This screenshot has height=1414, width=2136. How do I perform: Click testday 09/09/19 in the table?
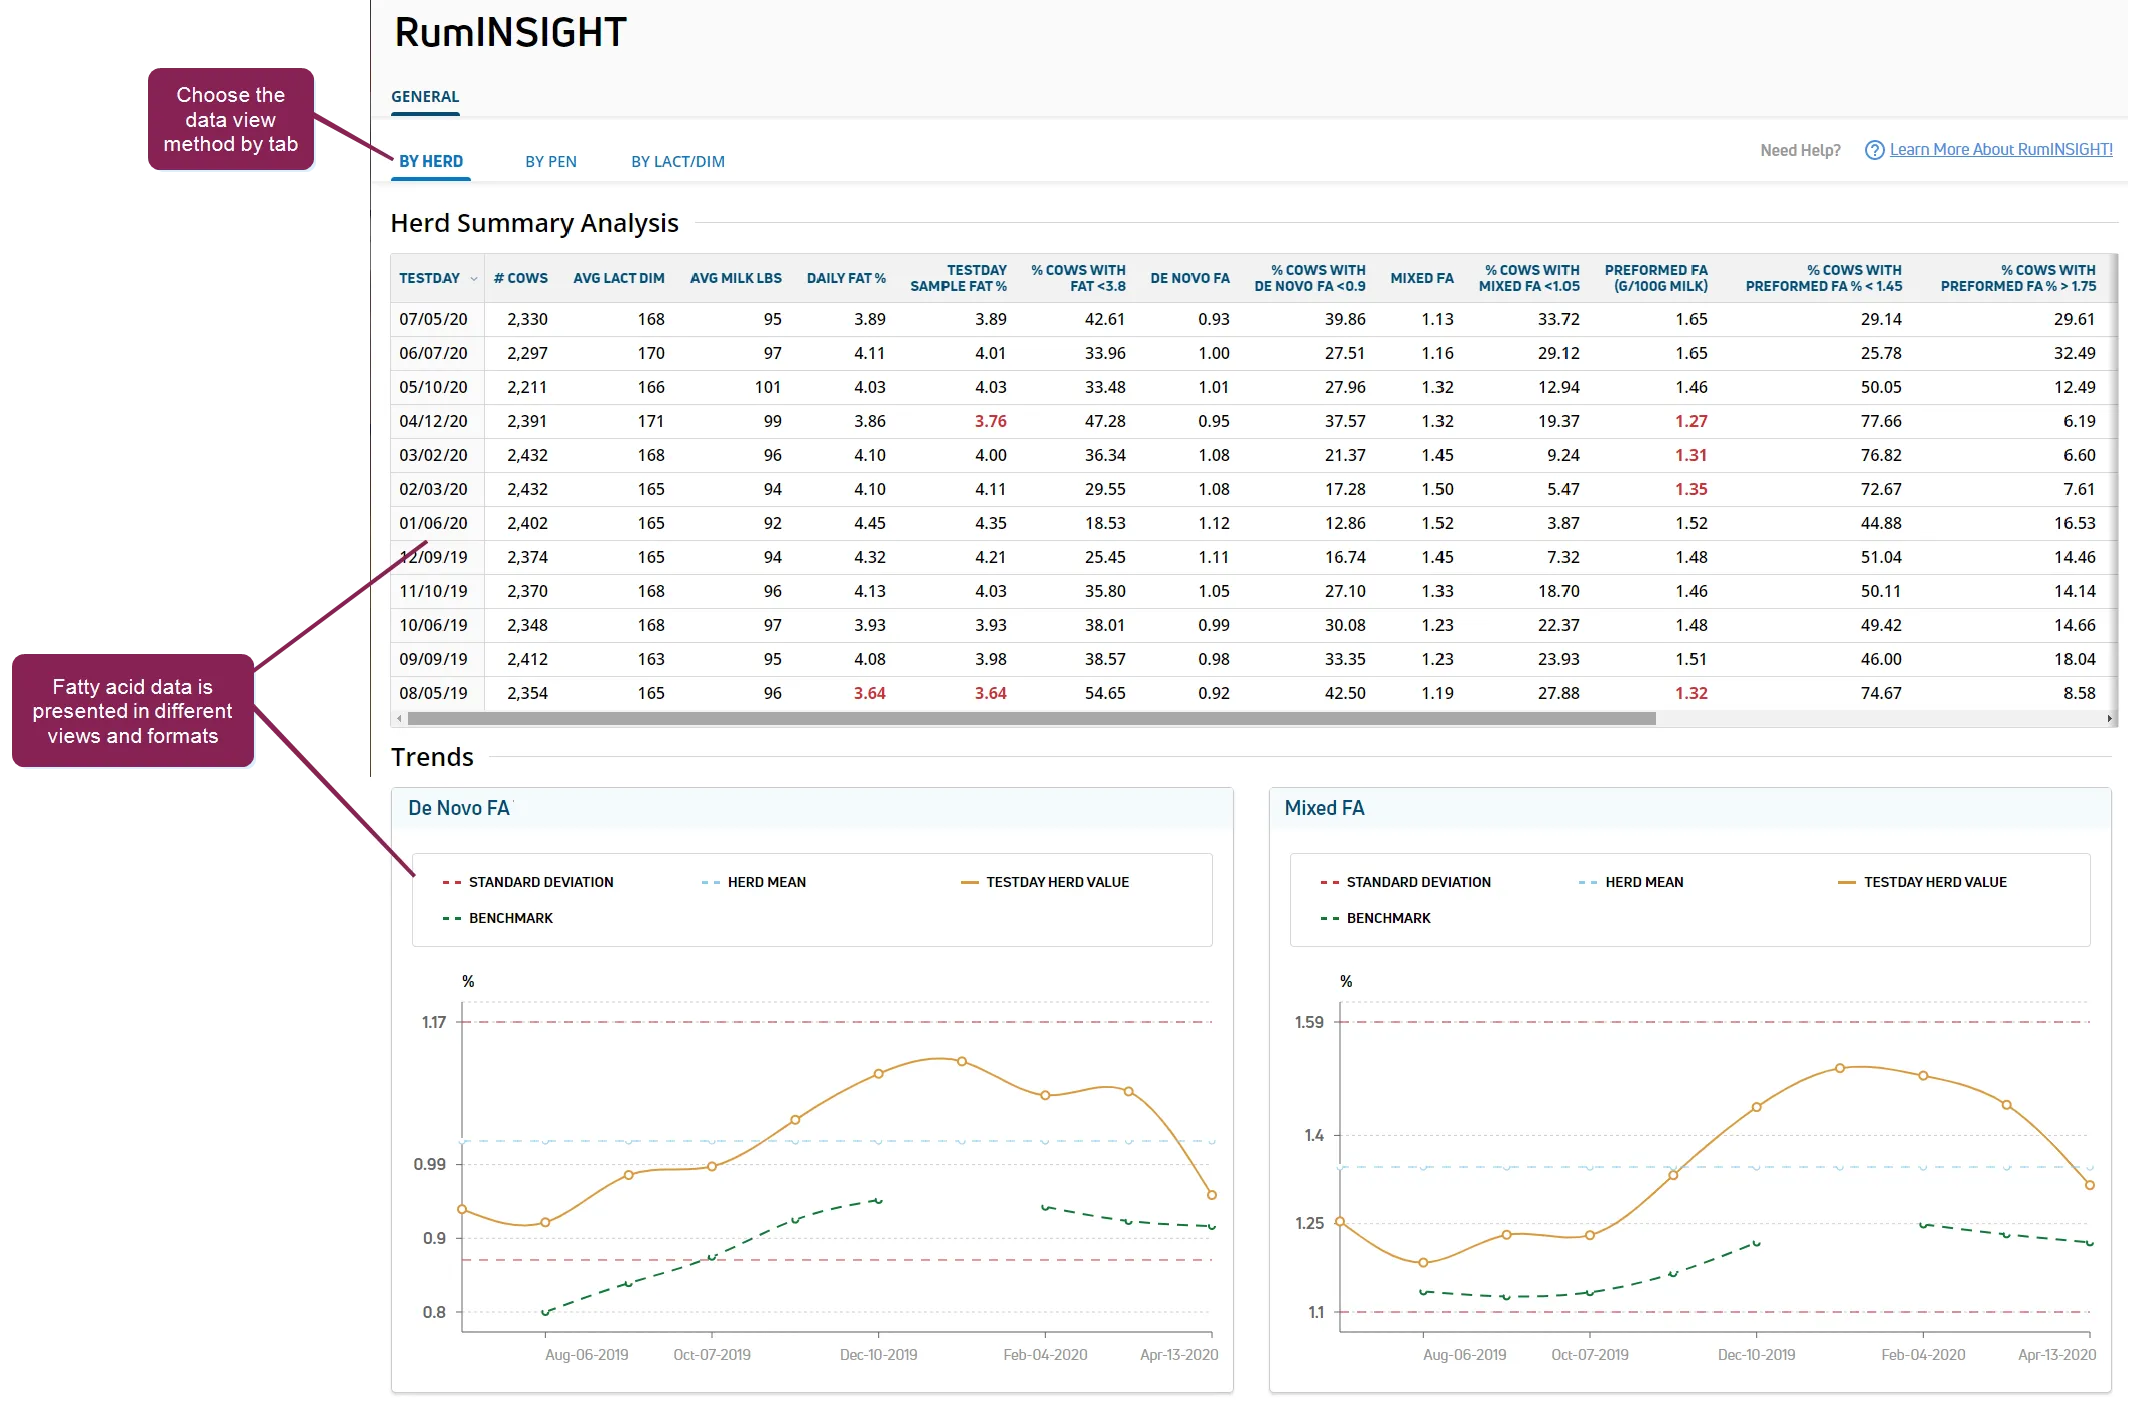point(433,660)
